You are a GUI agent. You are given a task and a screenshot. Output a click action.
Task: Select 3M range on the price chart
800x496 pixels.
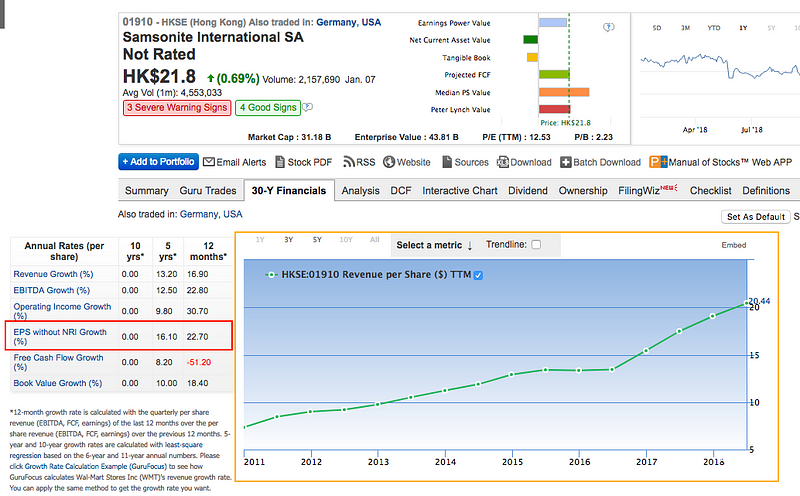coord(685,28)
